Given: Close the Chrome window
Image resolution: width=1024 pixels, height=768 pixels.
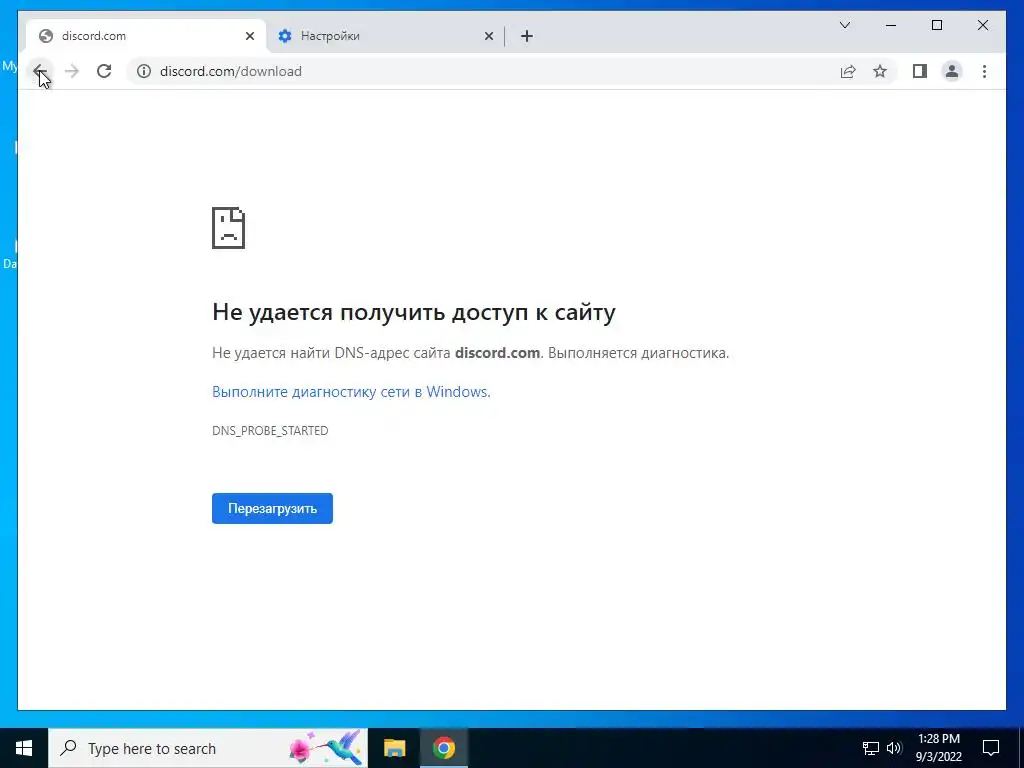Looking at the screenshot, I should point(983,25).
